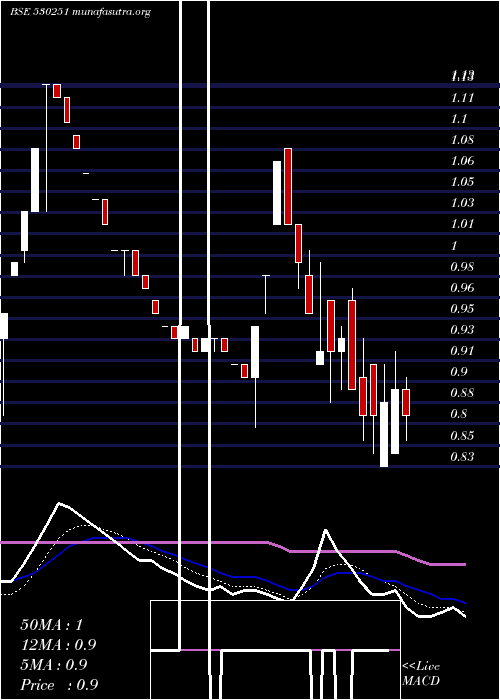Click the 0.93 price axis label

462,330
